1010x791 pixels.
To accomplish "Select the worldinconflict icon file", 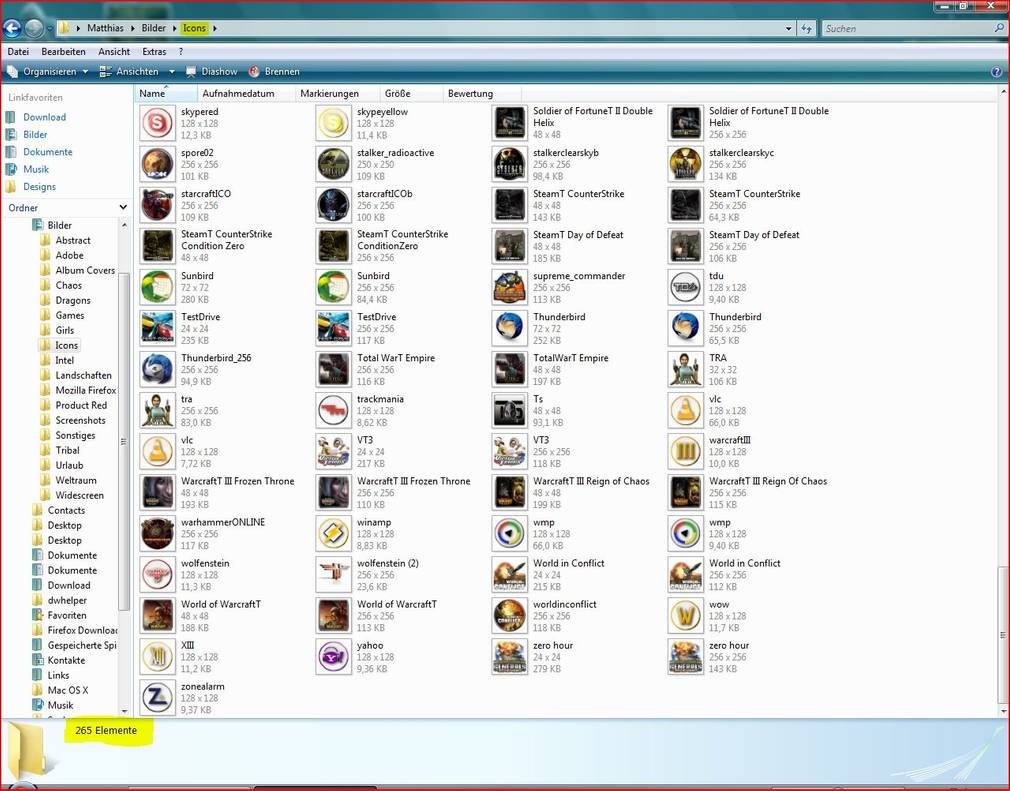I will [x=510, y=616].
